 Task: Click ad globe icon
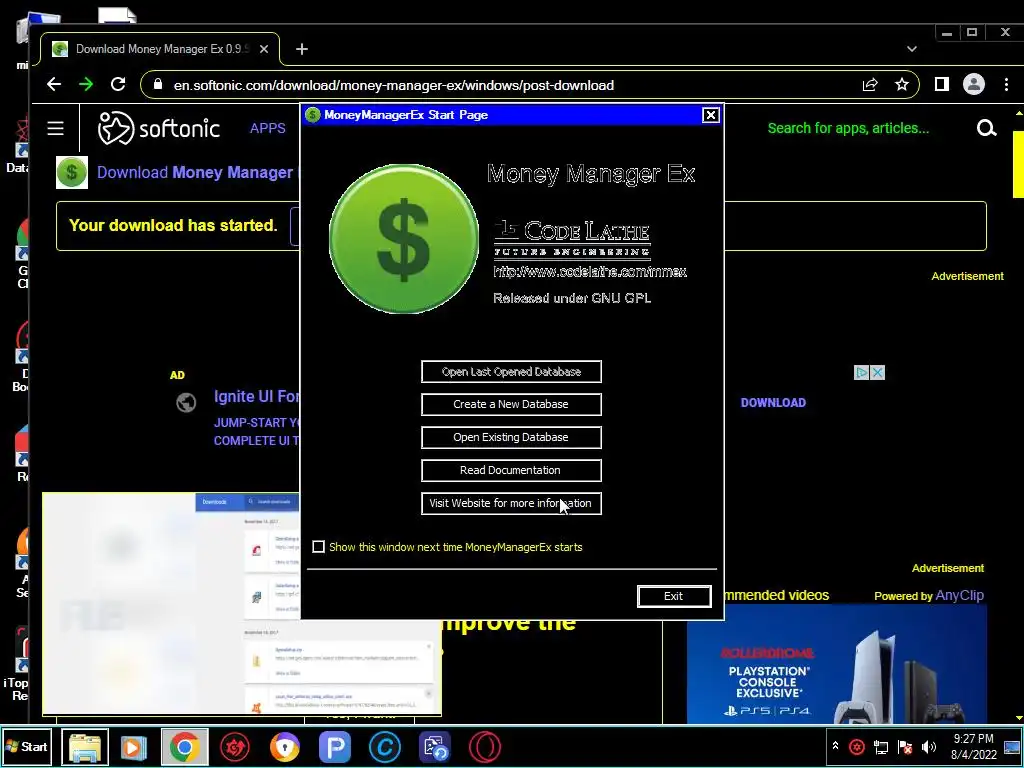tap(186, 403)
